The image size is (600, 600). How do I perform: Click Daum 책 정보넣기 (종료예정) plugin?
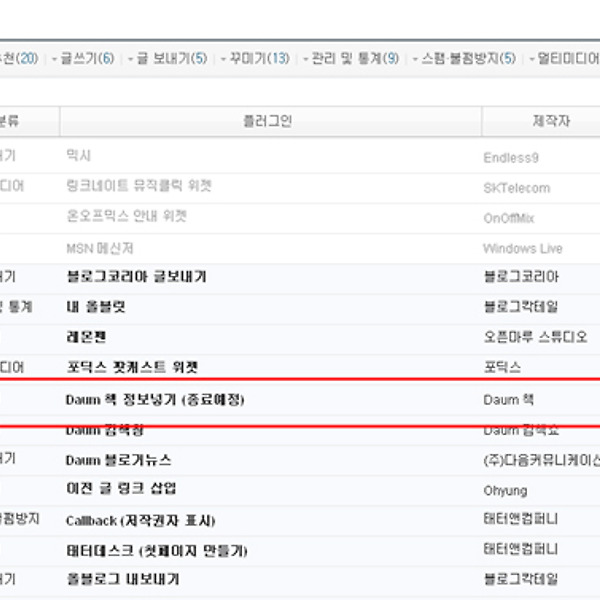point(155,399)
